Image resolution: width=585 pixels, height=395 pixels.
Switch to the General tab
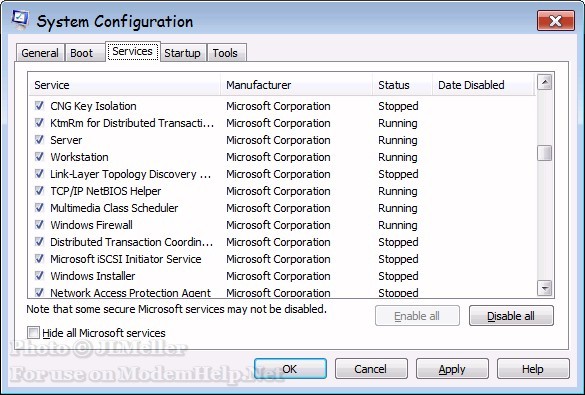tap(40, 53)
